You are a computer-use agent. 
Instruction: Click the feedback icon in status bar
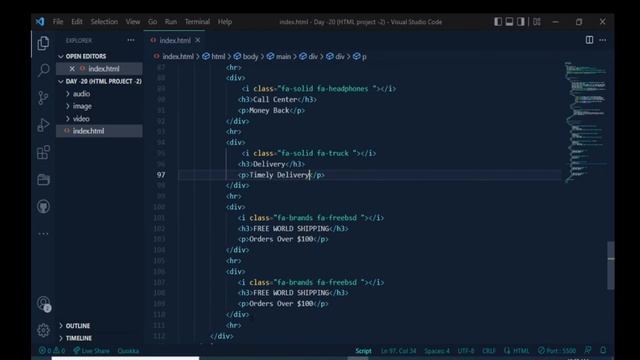pos(588,350)
